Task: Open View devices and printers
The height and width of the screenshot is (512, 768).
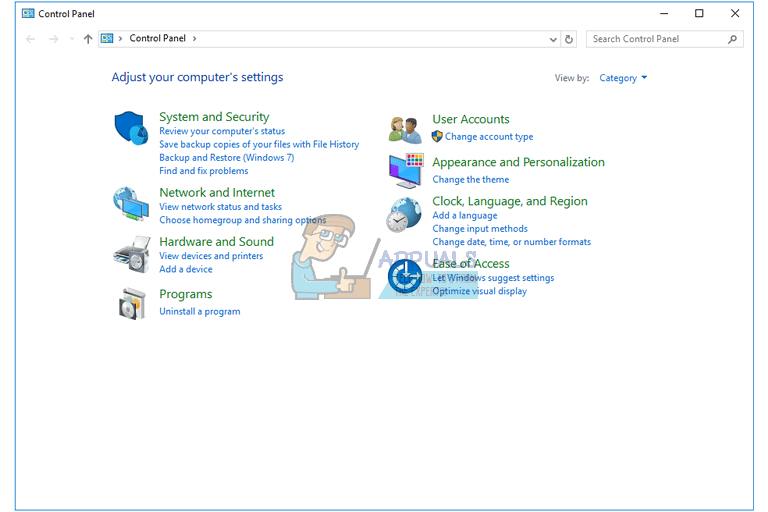Action: tap(211, 256)
